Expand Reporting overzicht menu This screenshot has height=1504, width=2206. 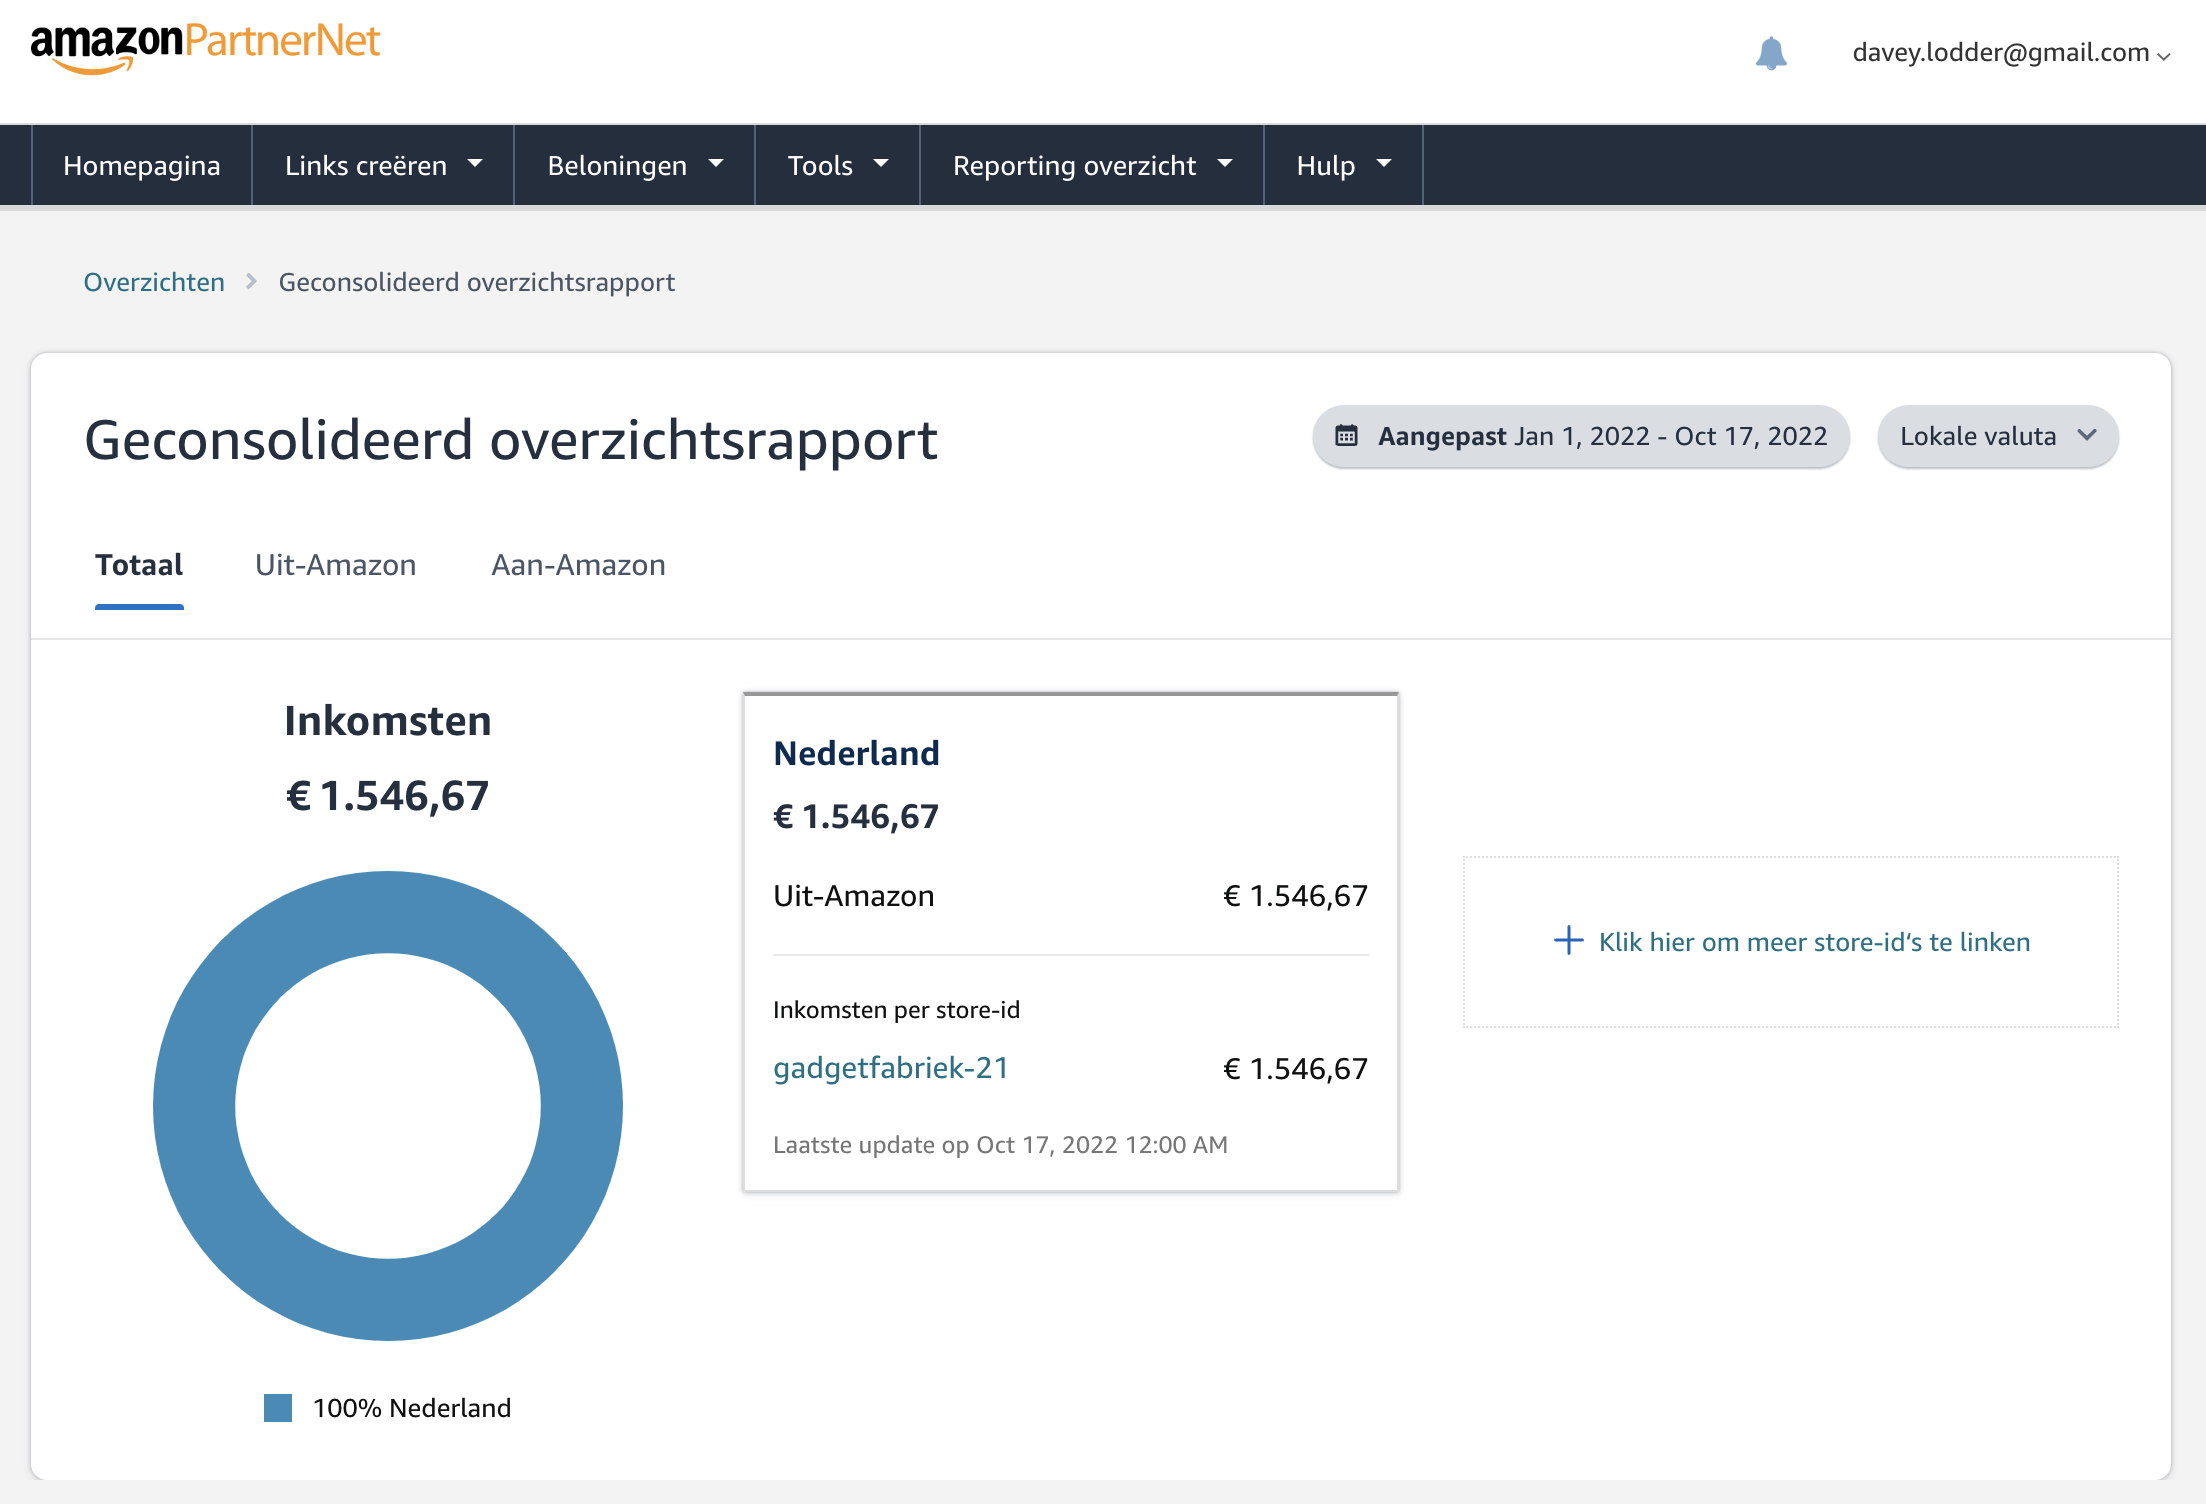click(1091, 165)
